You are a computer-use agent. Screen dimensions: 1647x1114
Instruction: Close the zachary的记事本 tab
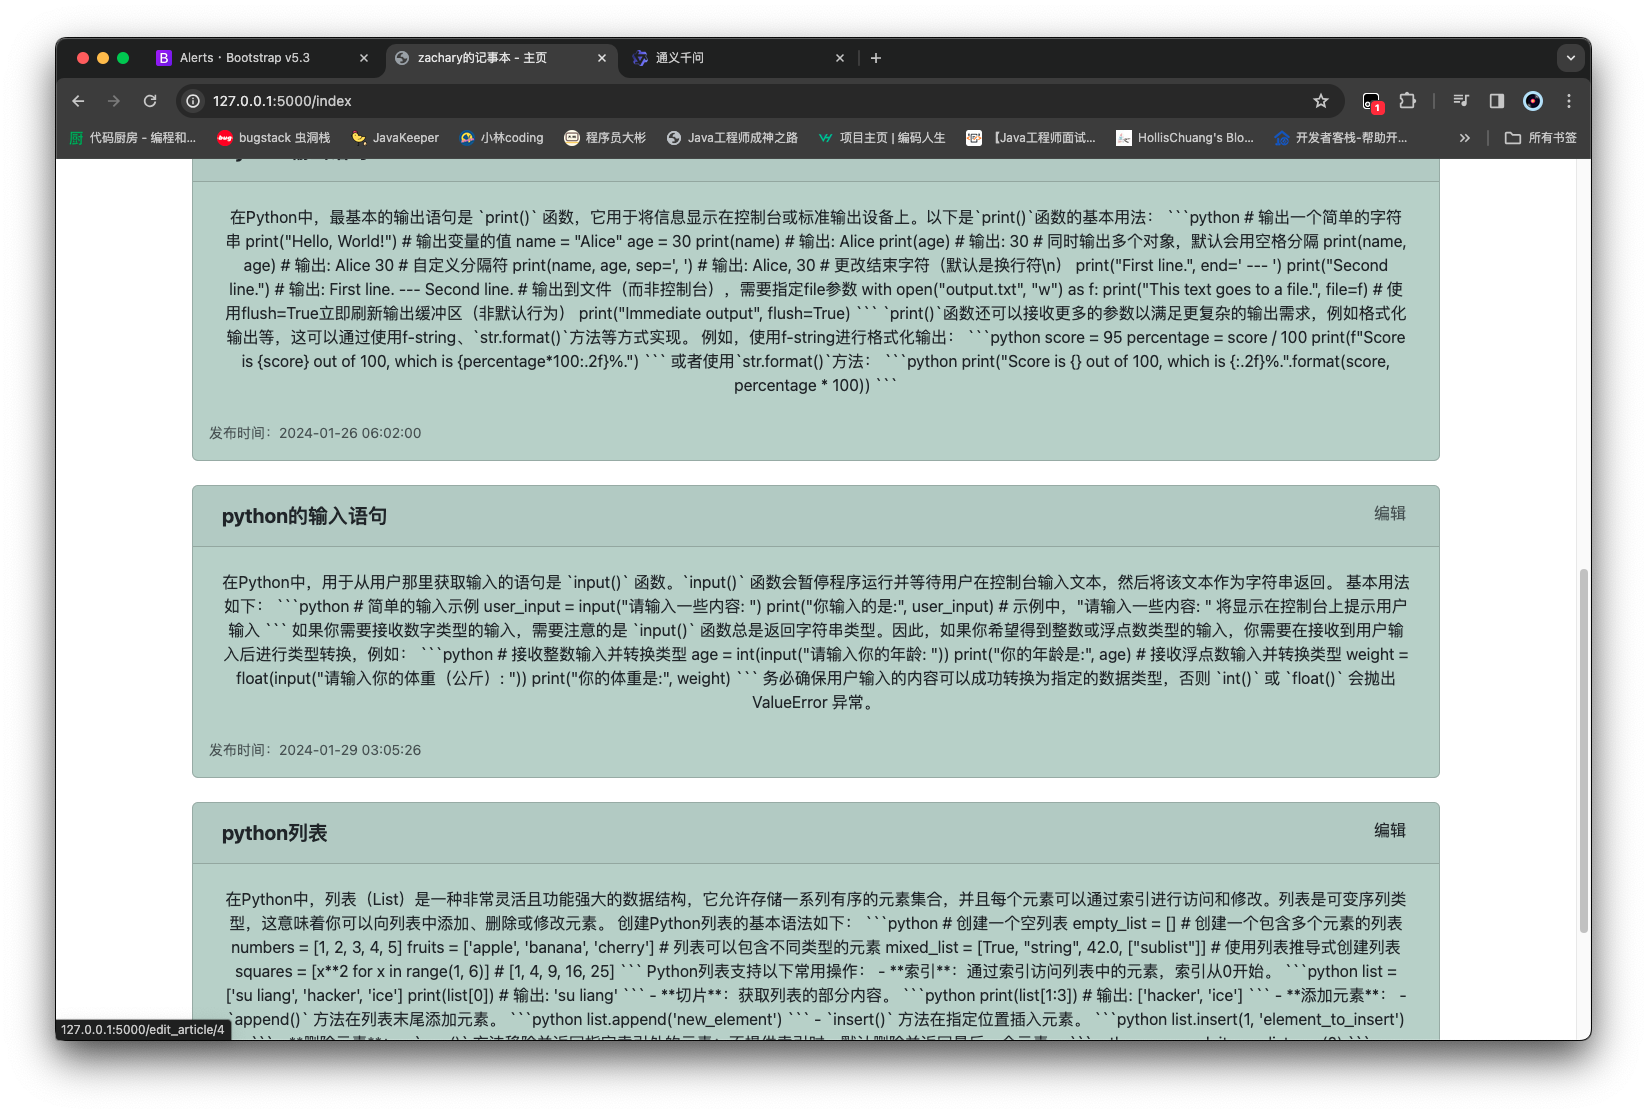[602, 58]
